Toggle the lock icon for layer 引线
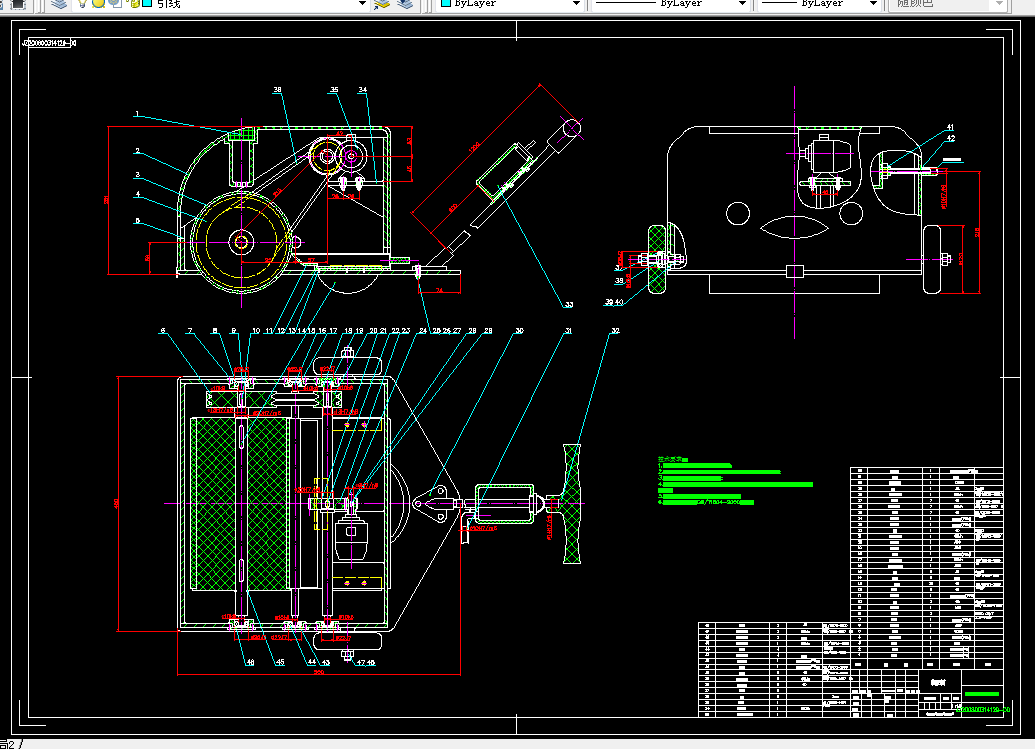This screenshot has width=1035, height=749. click(133, 3)
